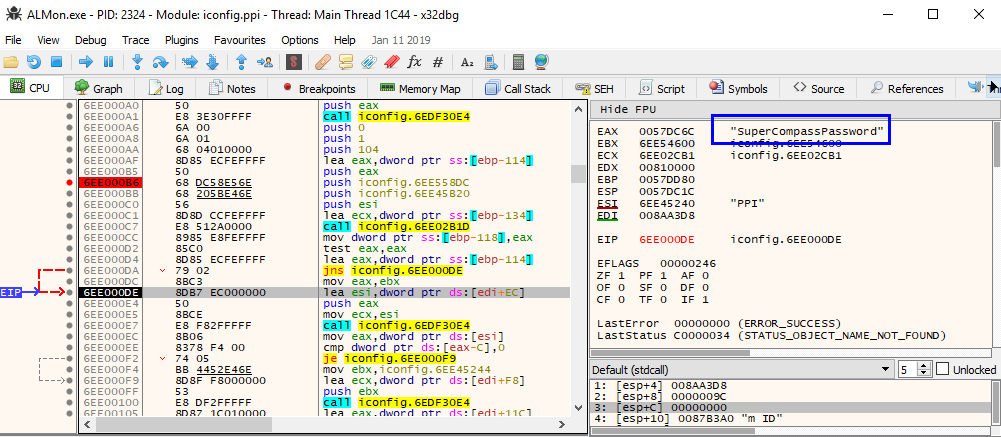The height and width of the screenshot is (437, 1001).
Task: Switch to the Call Stack tab
Action: click(518, 89)
